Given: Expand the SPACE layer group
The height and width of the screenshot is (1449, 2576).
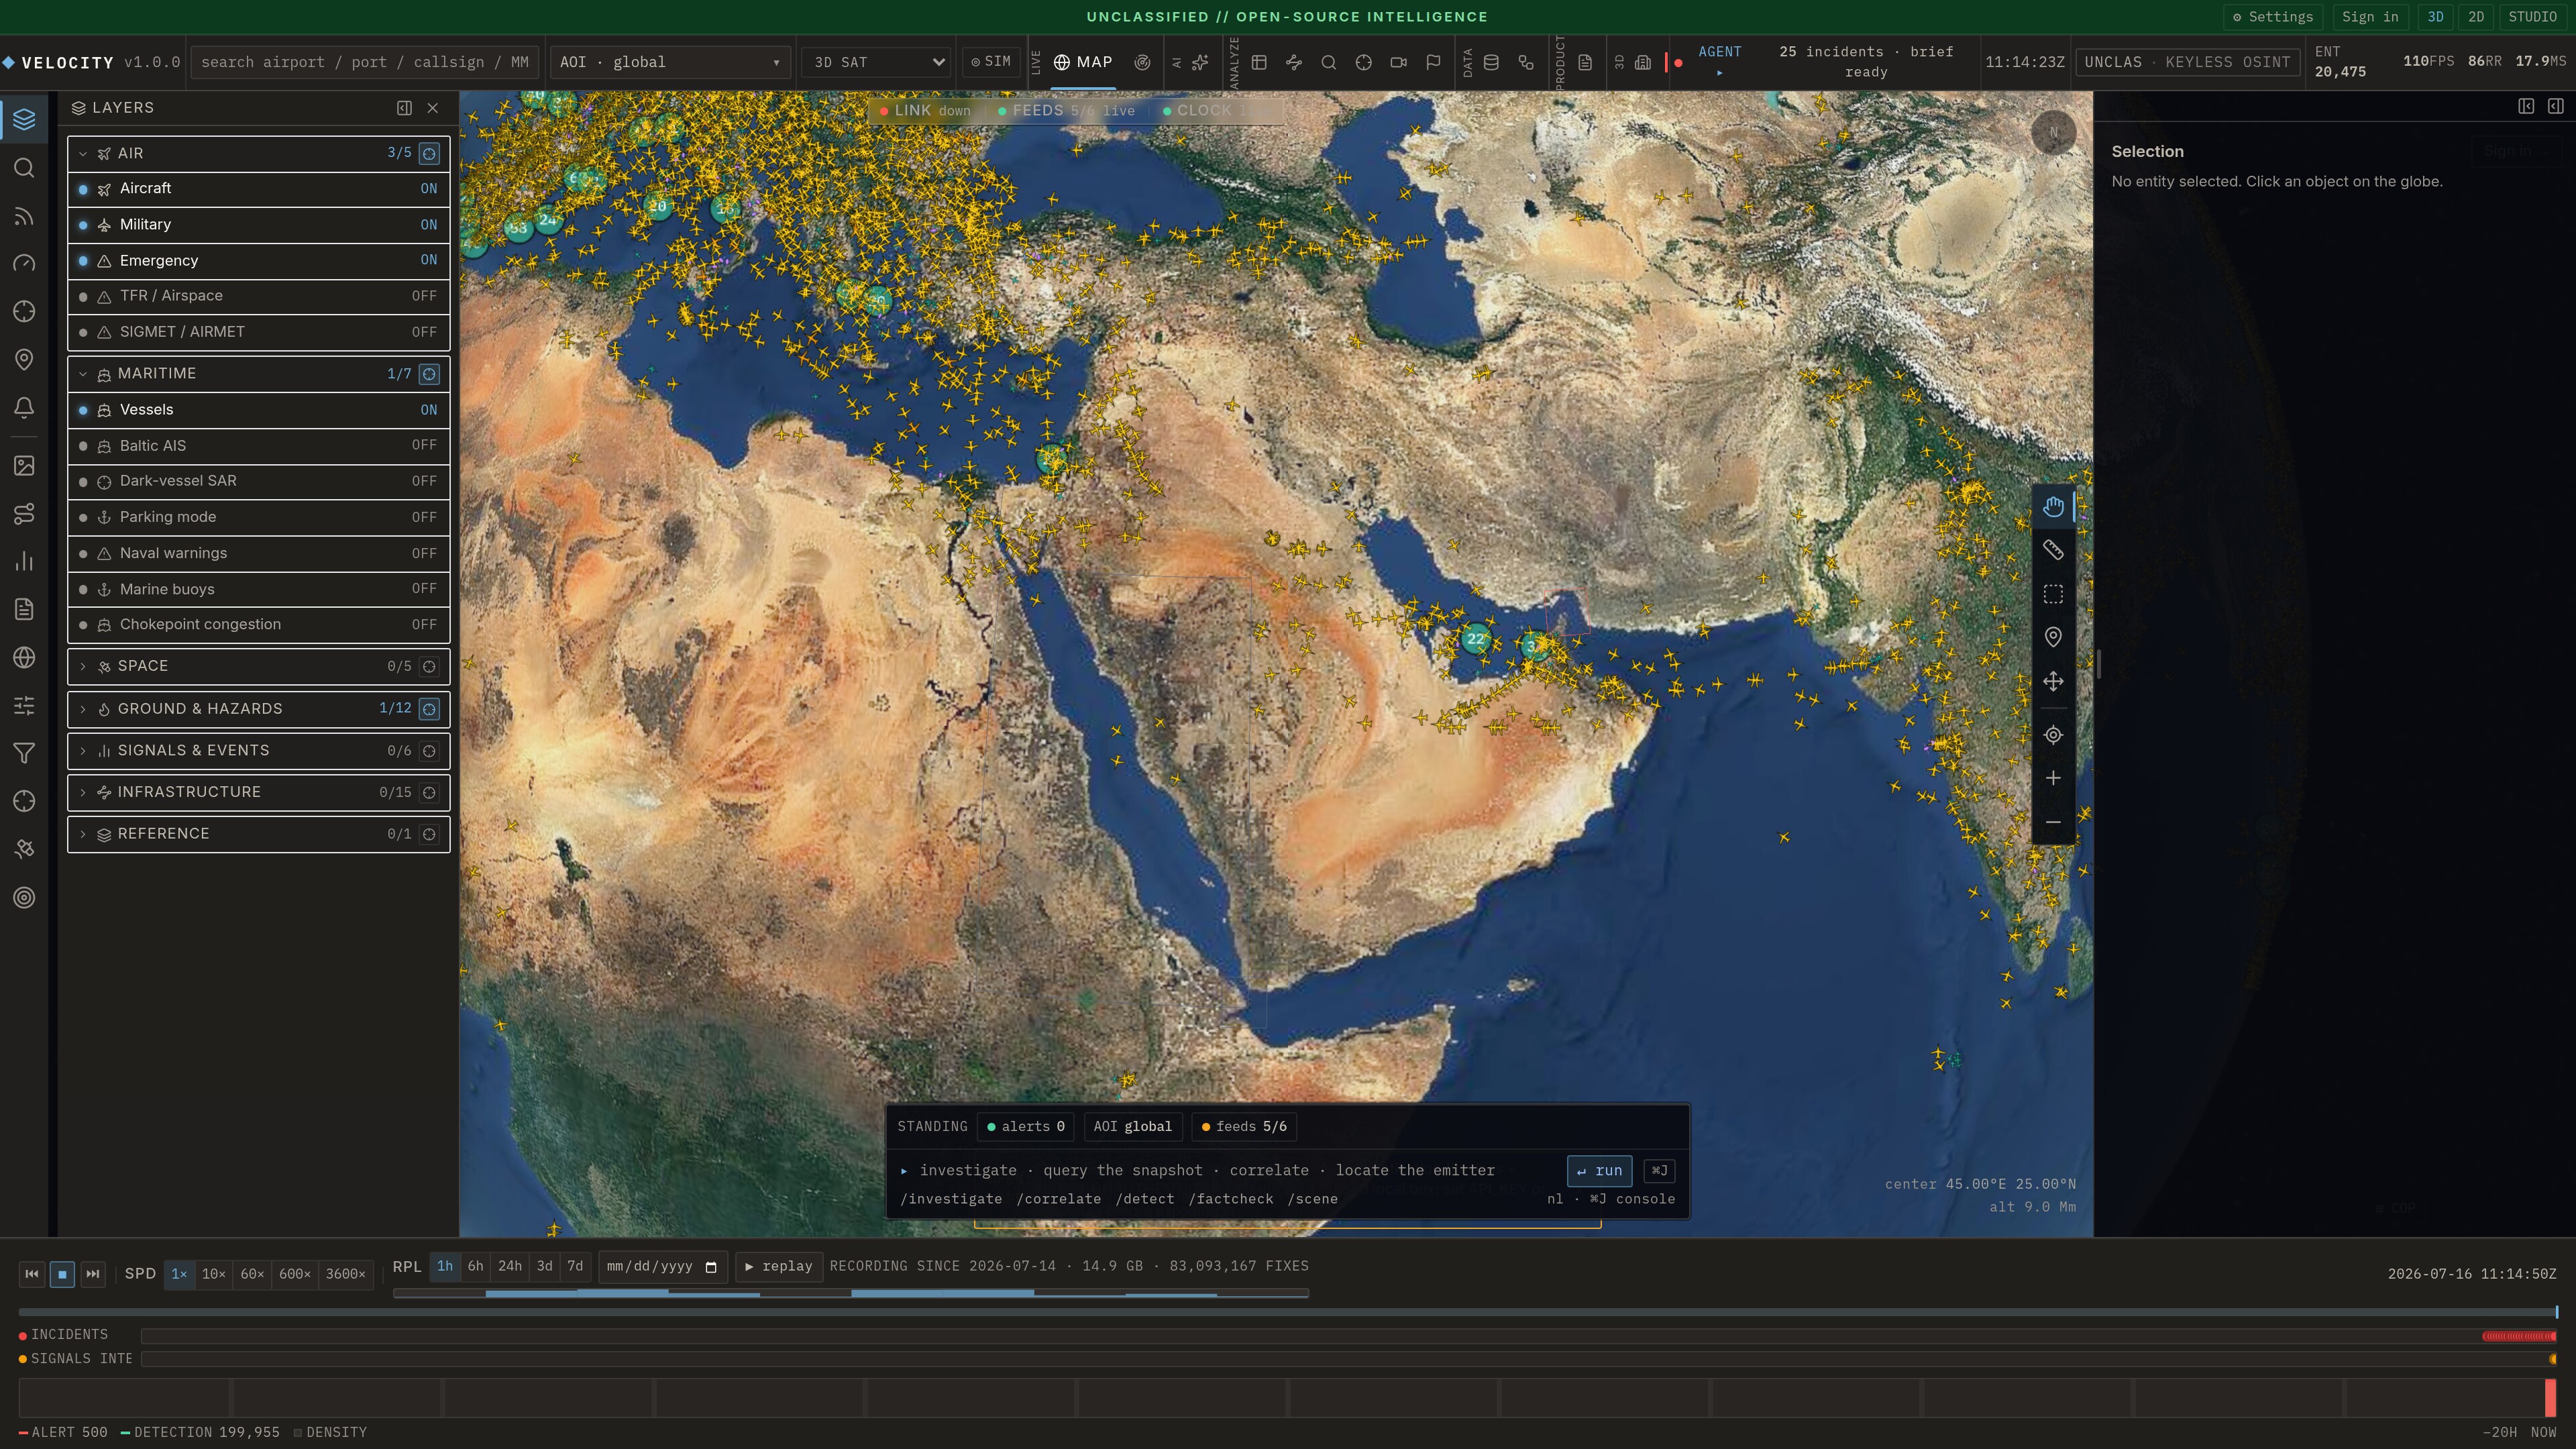Looking at the screenshot, I should [x=258, y=666].
